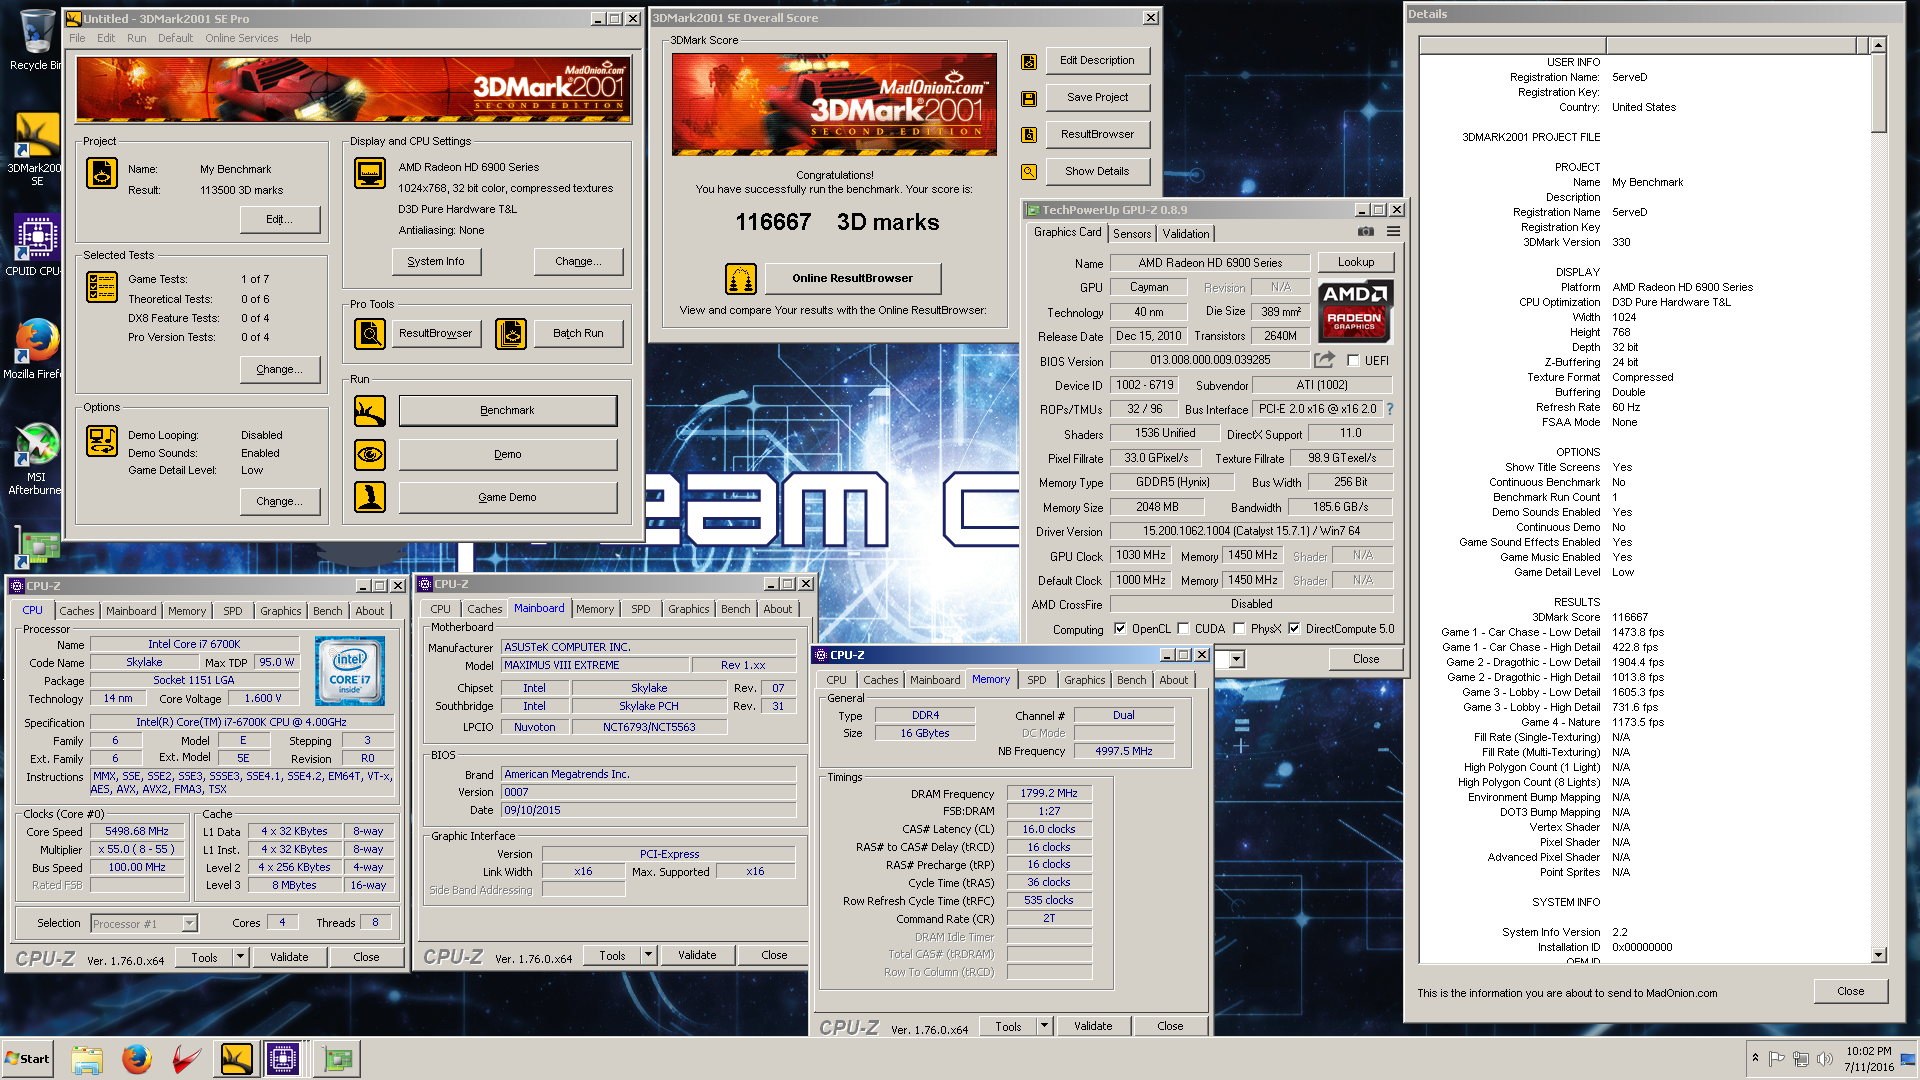Click the System Info button

[x=436, y=262]
